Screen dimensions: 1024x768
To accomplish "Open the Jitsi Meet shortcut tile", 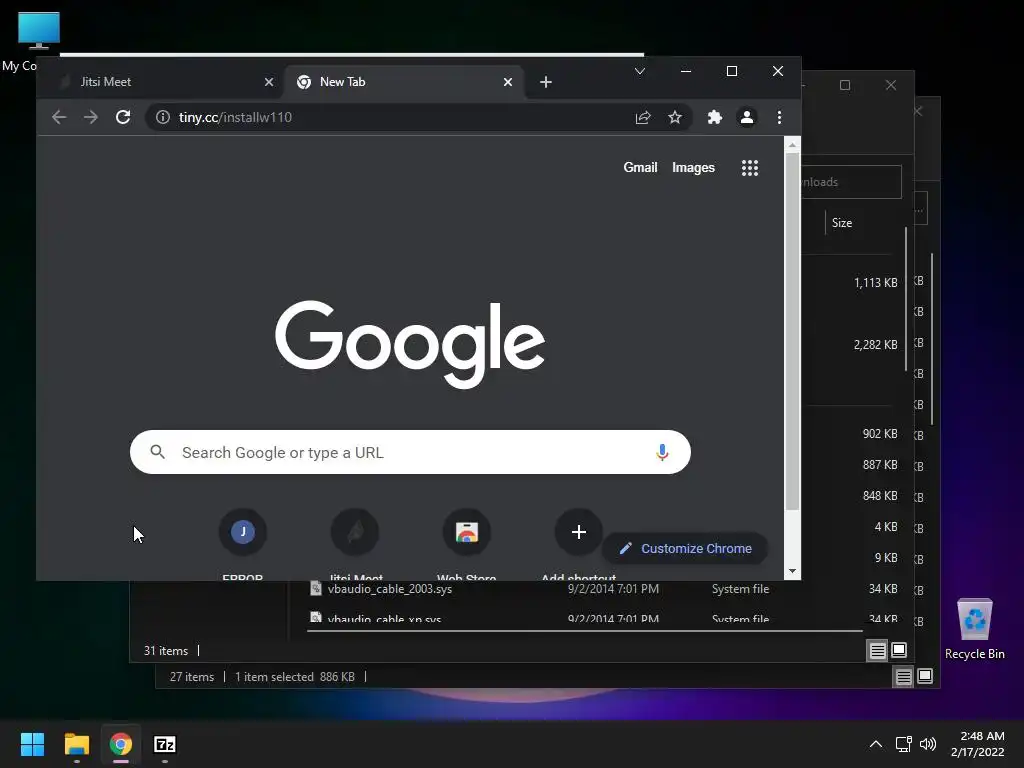I will click(x=355, y=545).
